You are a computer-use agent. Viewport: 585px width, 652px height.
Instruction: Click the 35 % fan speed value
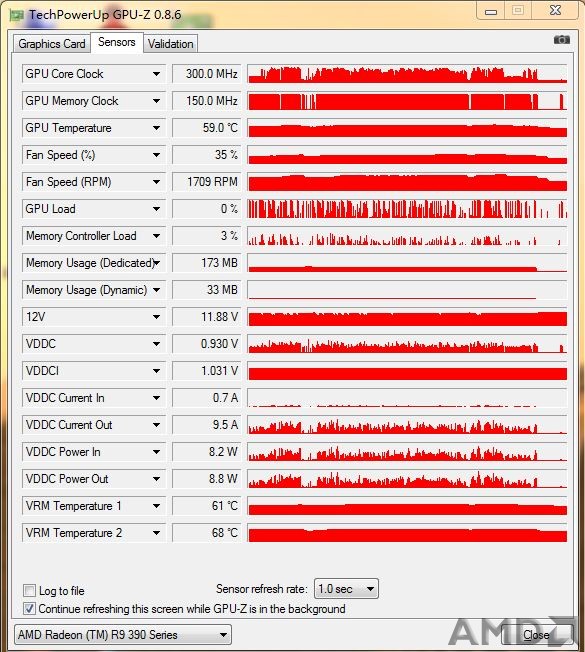pyautogui.click(x=207, y=155)
